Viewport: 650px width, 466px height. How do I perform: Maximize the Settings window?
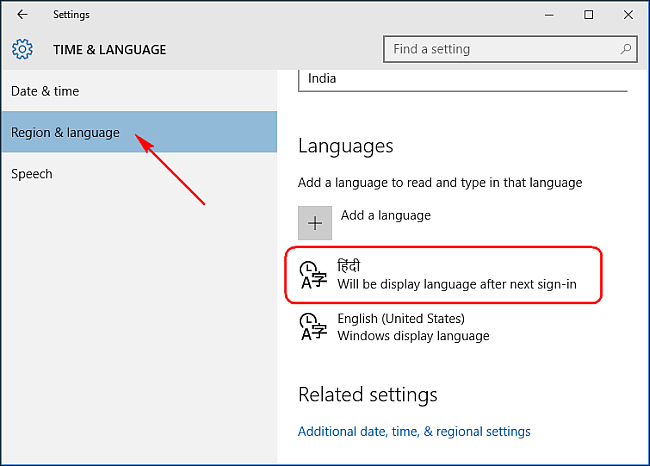click(589, 15)
